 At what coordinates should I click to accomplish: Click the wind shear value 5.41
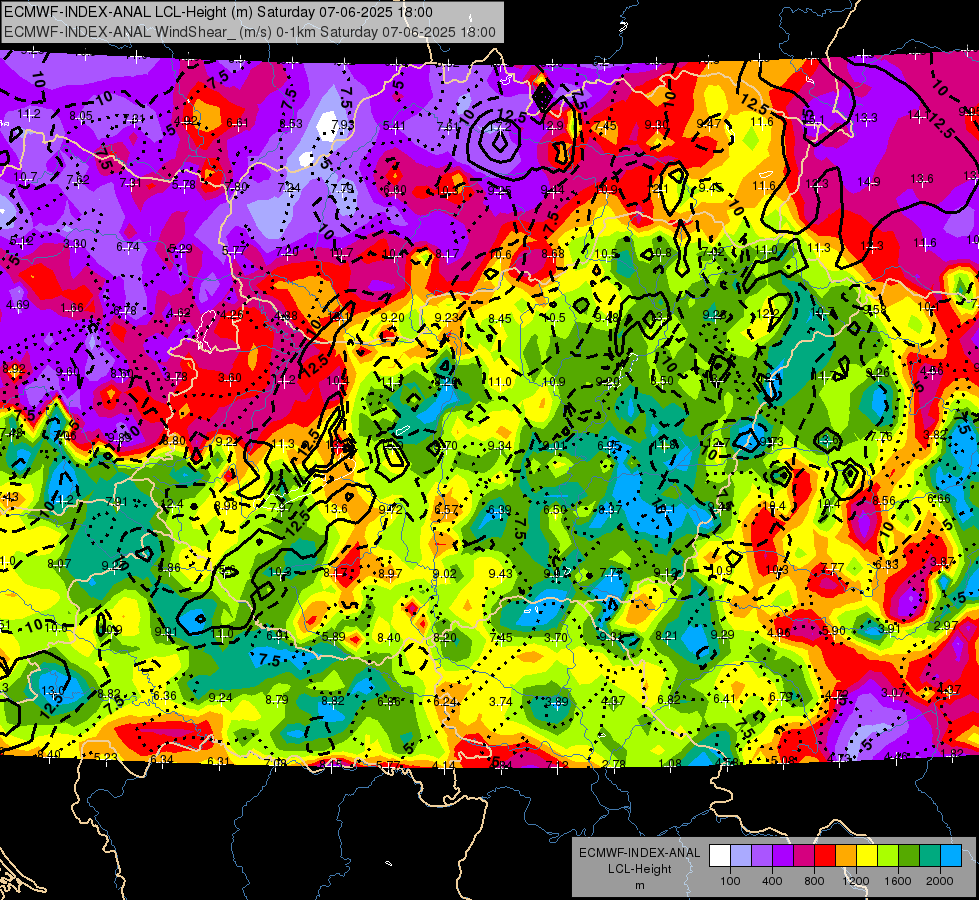pos(395,126)
